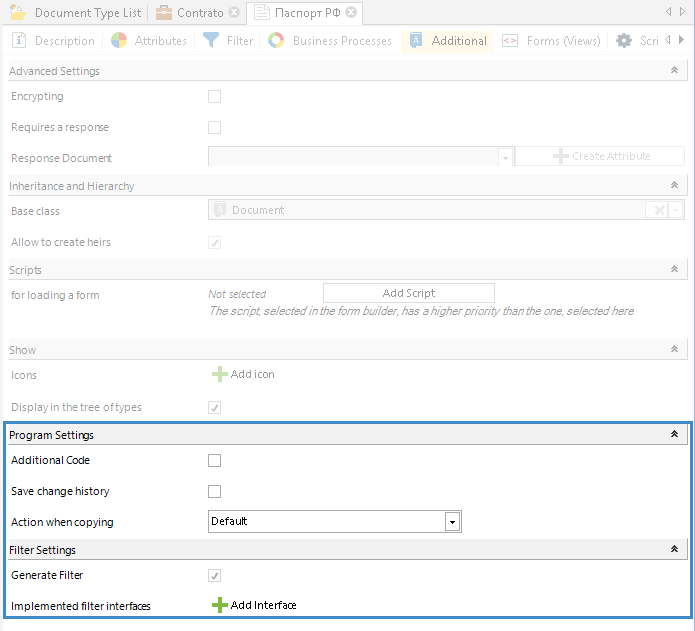This screenshot has width=695, height=631.
Task: Toggle the Encrypting checkbox
Action: [x=214, y=97]
